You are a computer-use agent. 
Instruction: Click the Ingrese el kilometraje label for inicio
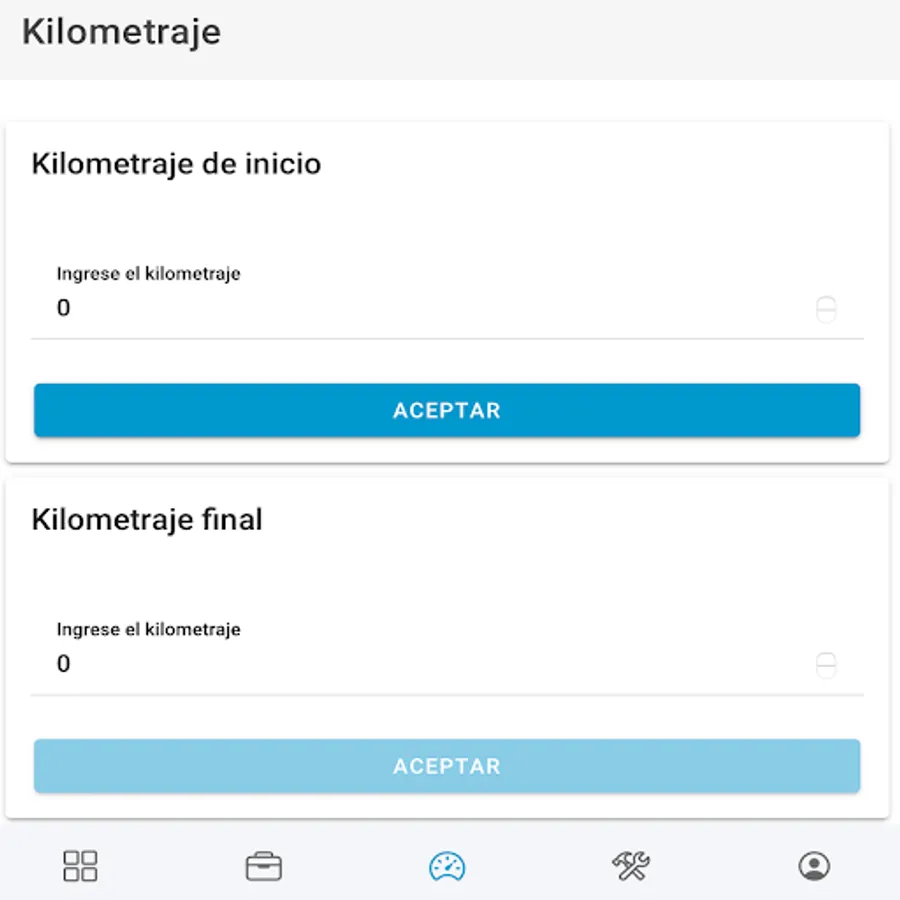[148, 273]
